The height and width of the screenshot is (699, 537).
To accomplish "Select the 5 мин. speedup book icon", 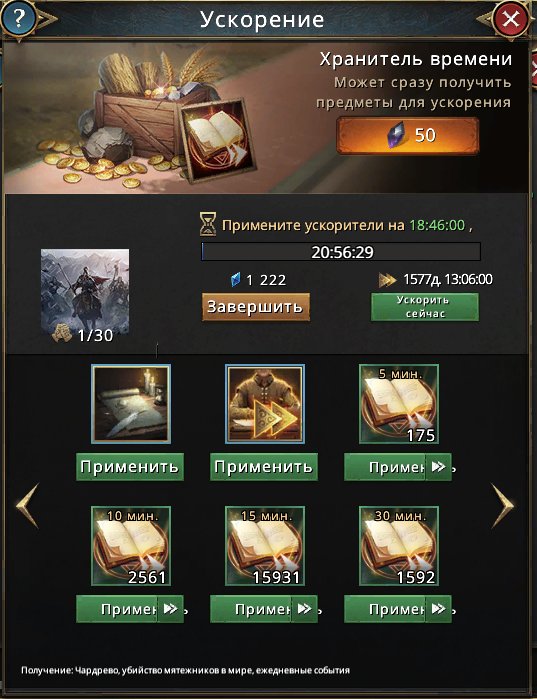I will [399, 404].
